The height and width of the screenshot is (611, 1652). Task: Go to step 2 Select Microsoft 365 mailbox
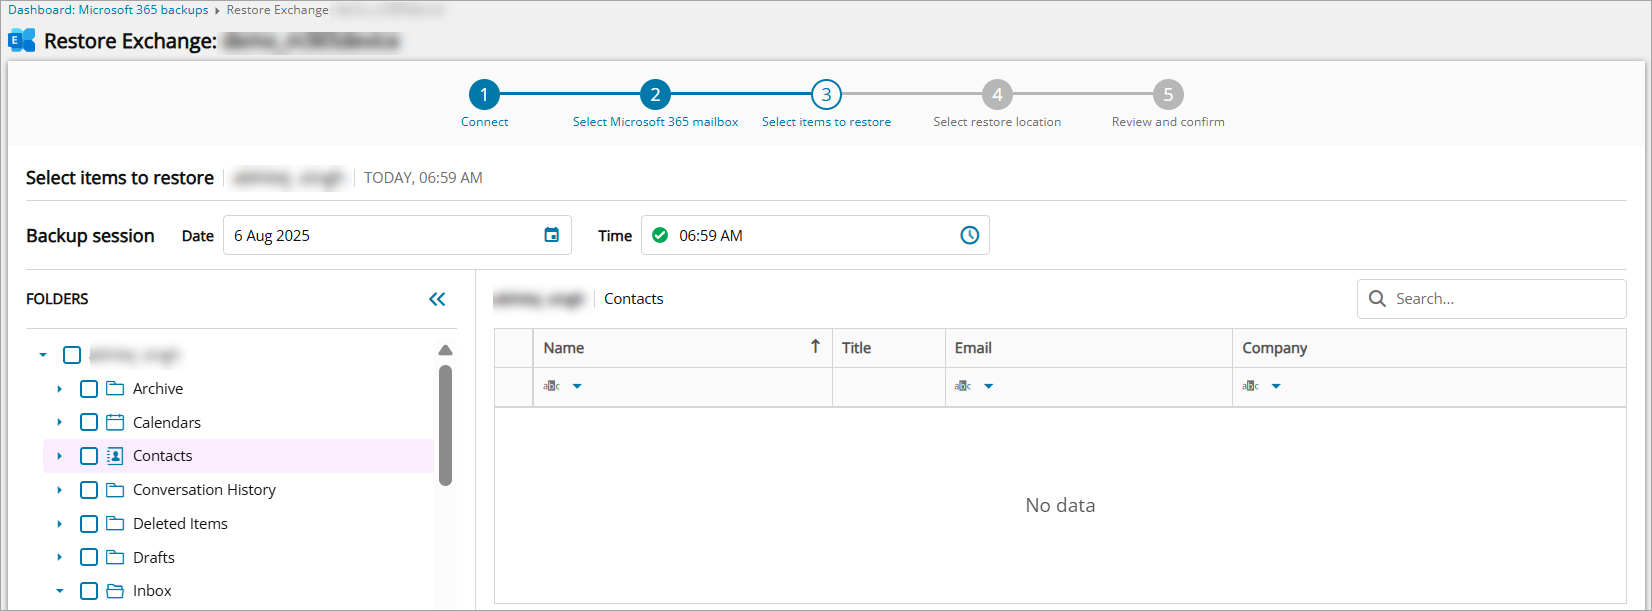click(x=655, y=95)
